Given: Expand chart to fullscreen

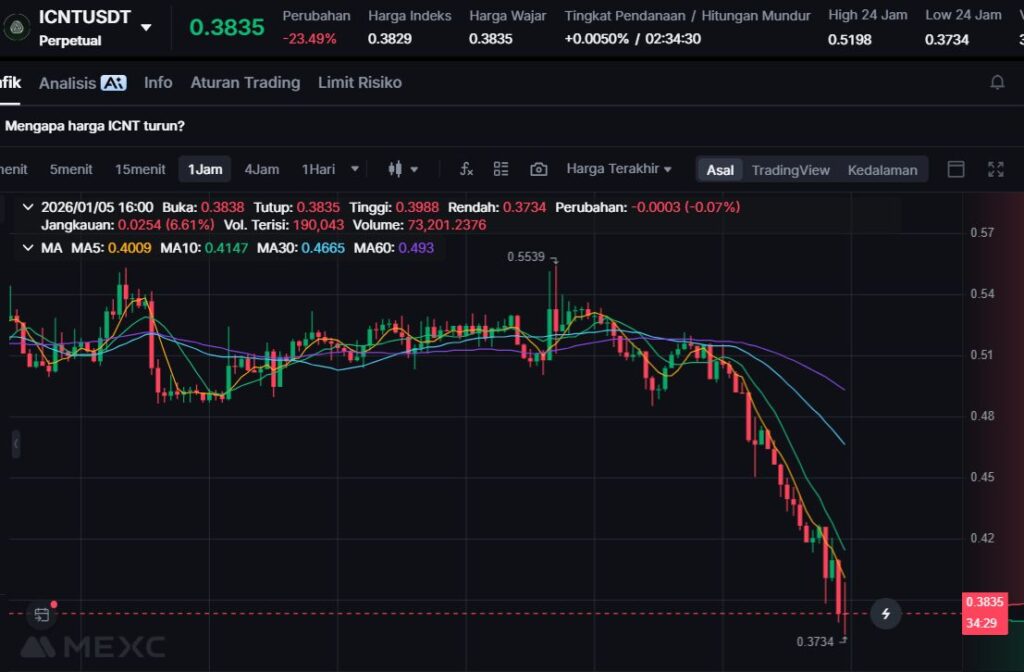Looking at the screenshot, I should (x=995, y=169).
